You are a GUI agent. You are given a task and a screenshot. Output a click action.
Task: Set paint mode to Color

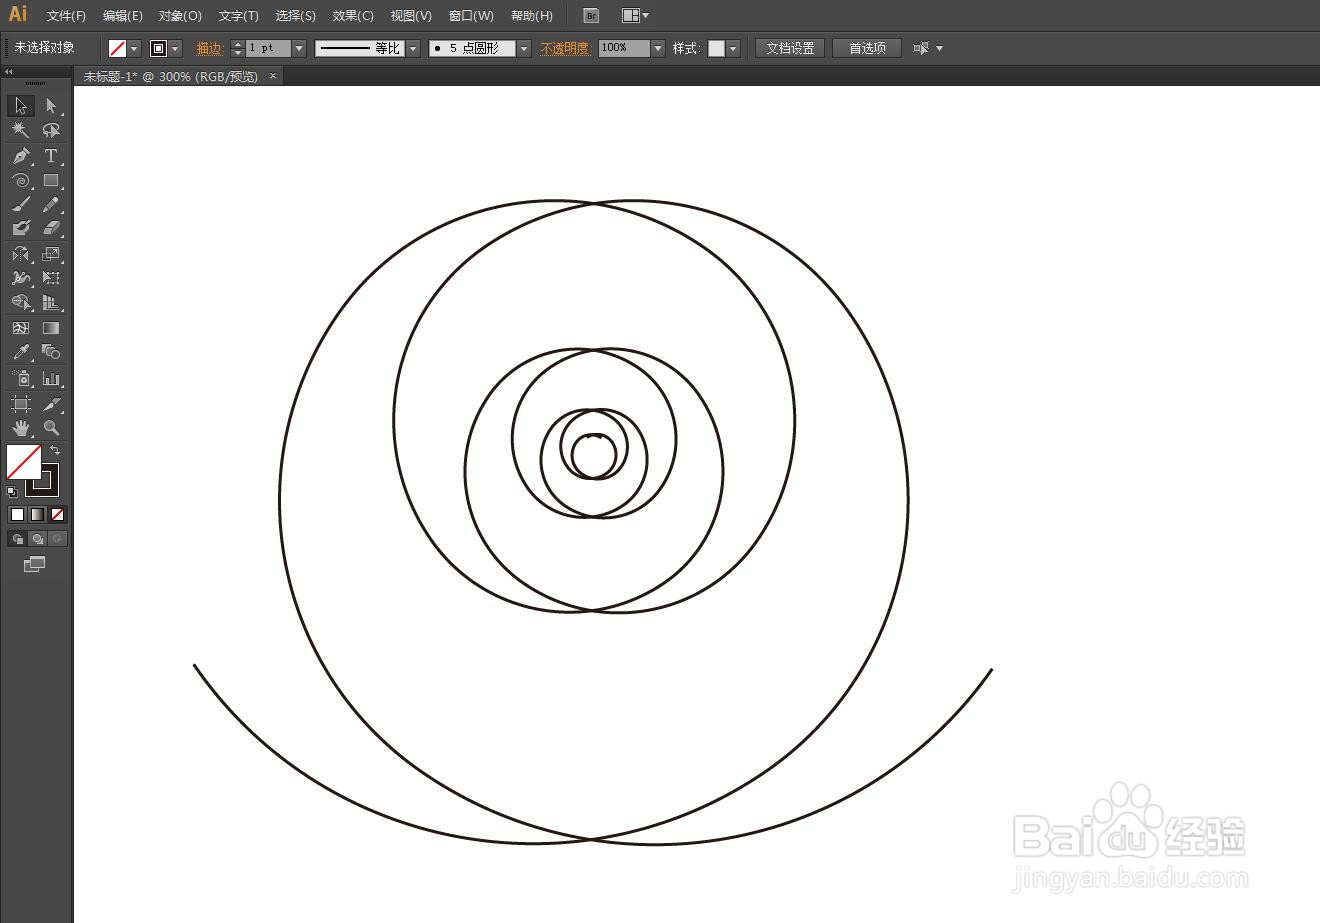point(17,514)
